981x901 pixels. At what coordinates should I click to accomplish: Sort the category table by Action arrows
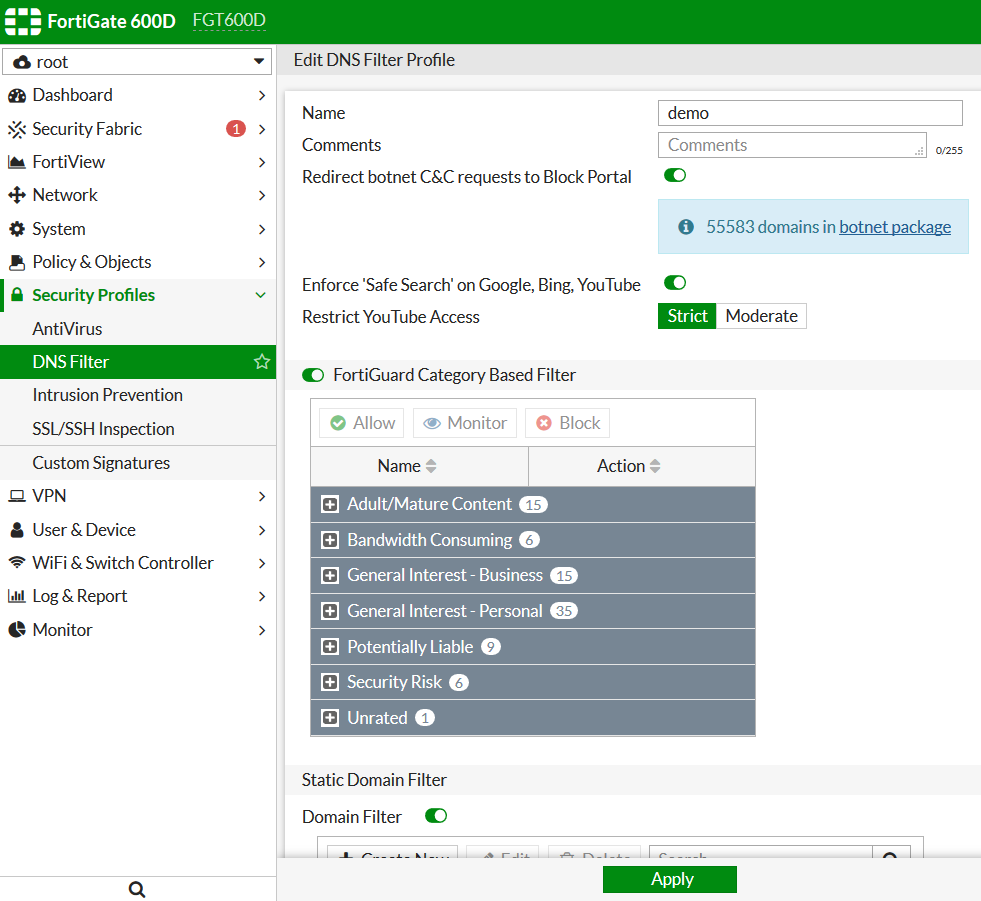click(655, 466)
